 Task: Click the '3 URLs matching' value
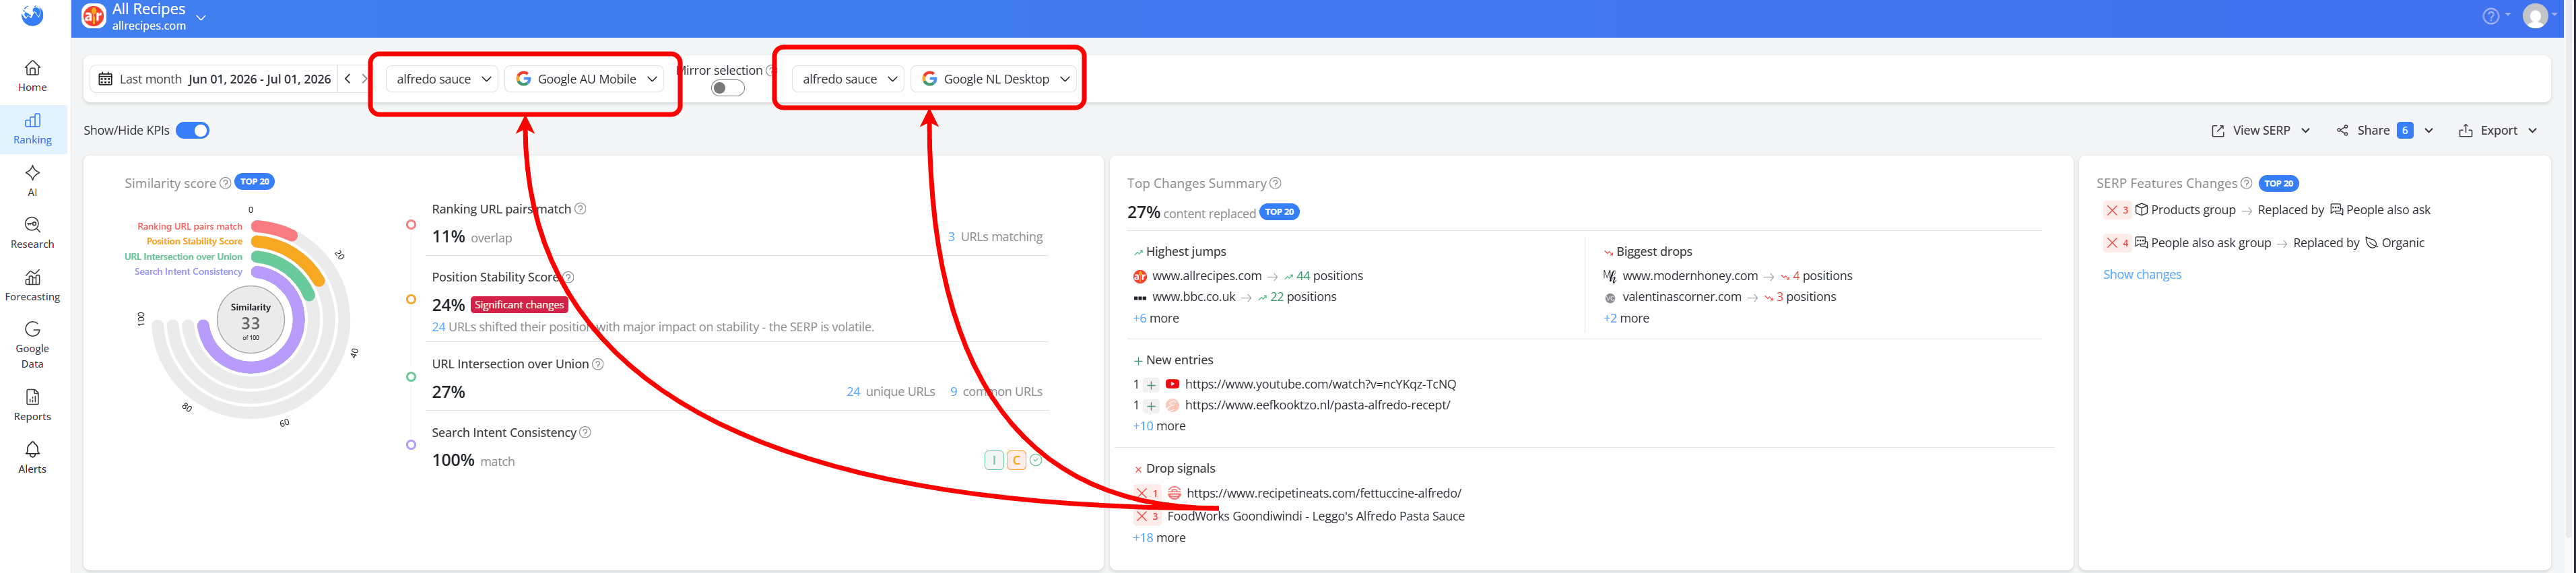pos(994,237)
